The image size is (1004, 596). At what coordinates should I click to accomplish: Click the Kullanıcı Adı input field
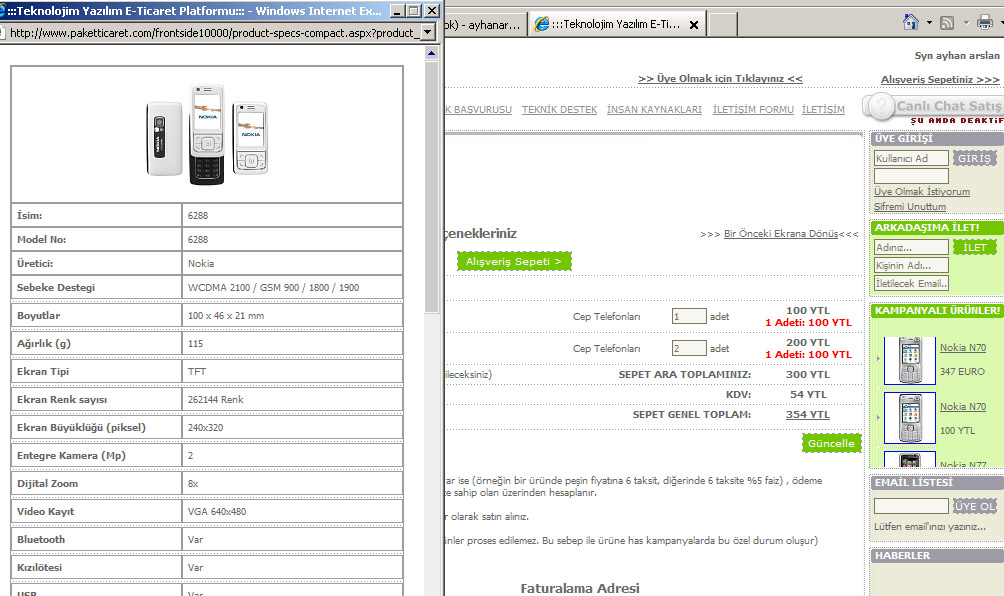pos(911,158)
